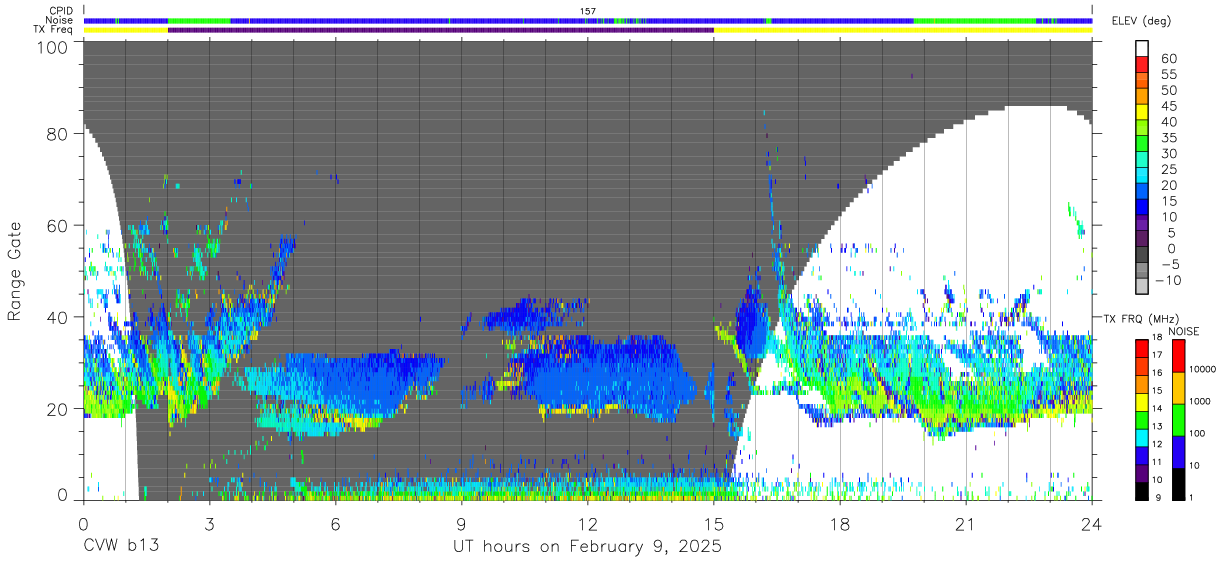The image size is (1228, 567).
Task: Select the 80 tick label on Range Gate axis
Action: pyautogui.click(x=59, y=135)
